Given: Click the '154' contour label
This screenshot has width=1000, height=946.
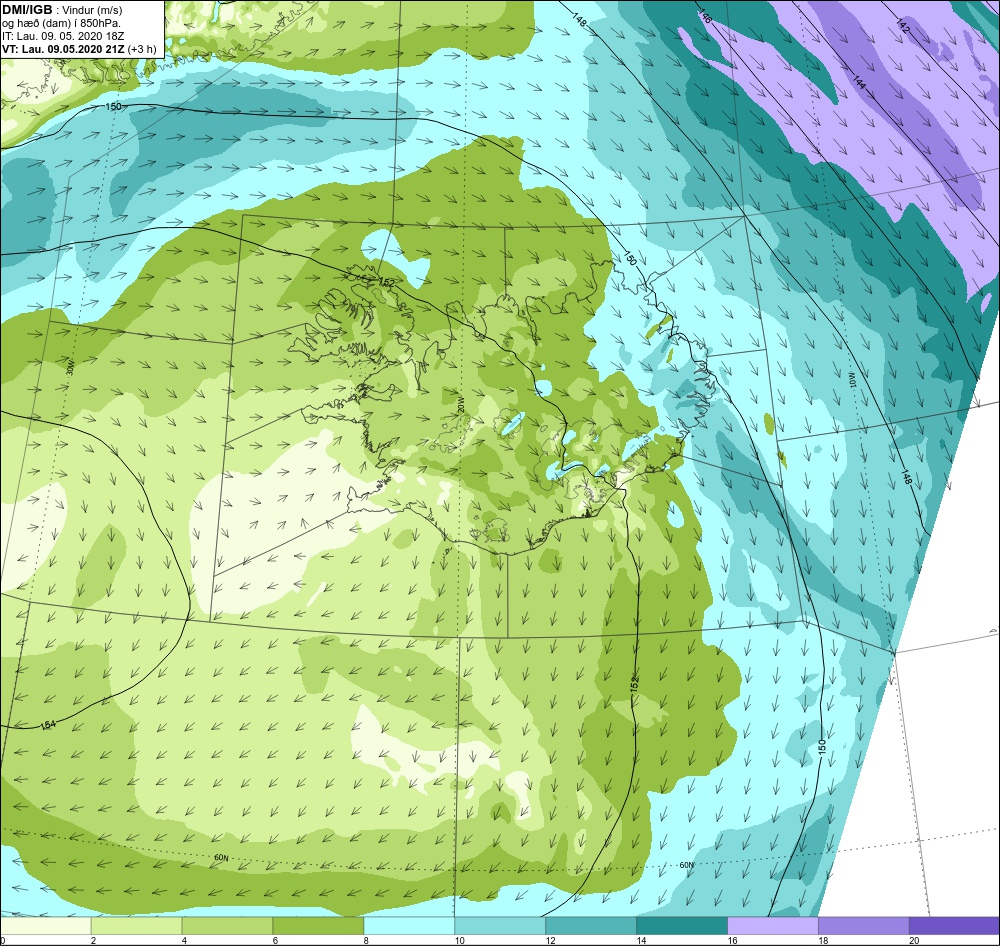Looking at the screenshot, I should (48, 725).
